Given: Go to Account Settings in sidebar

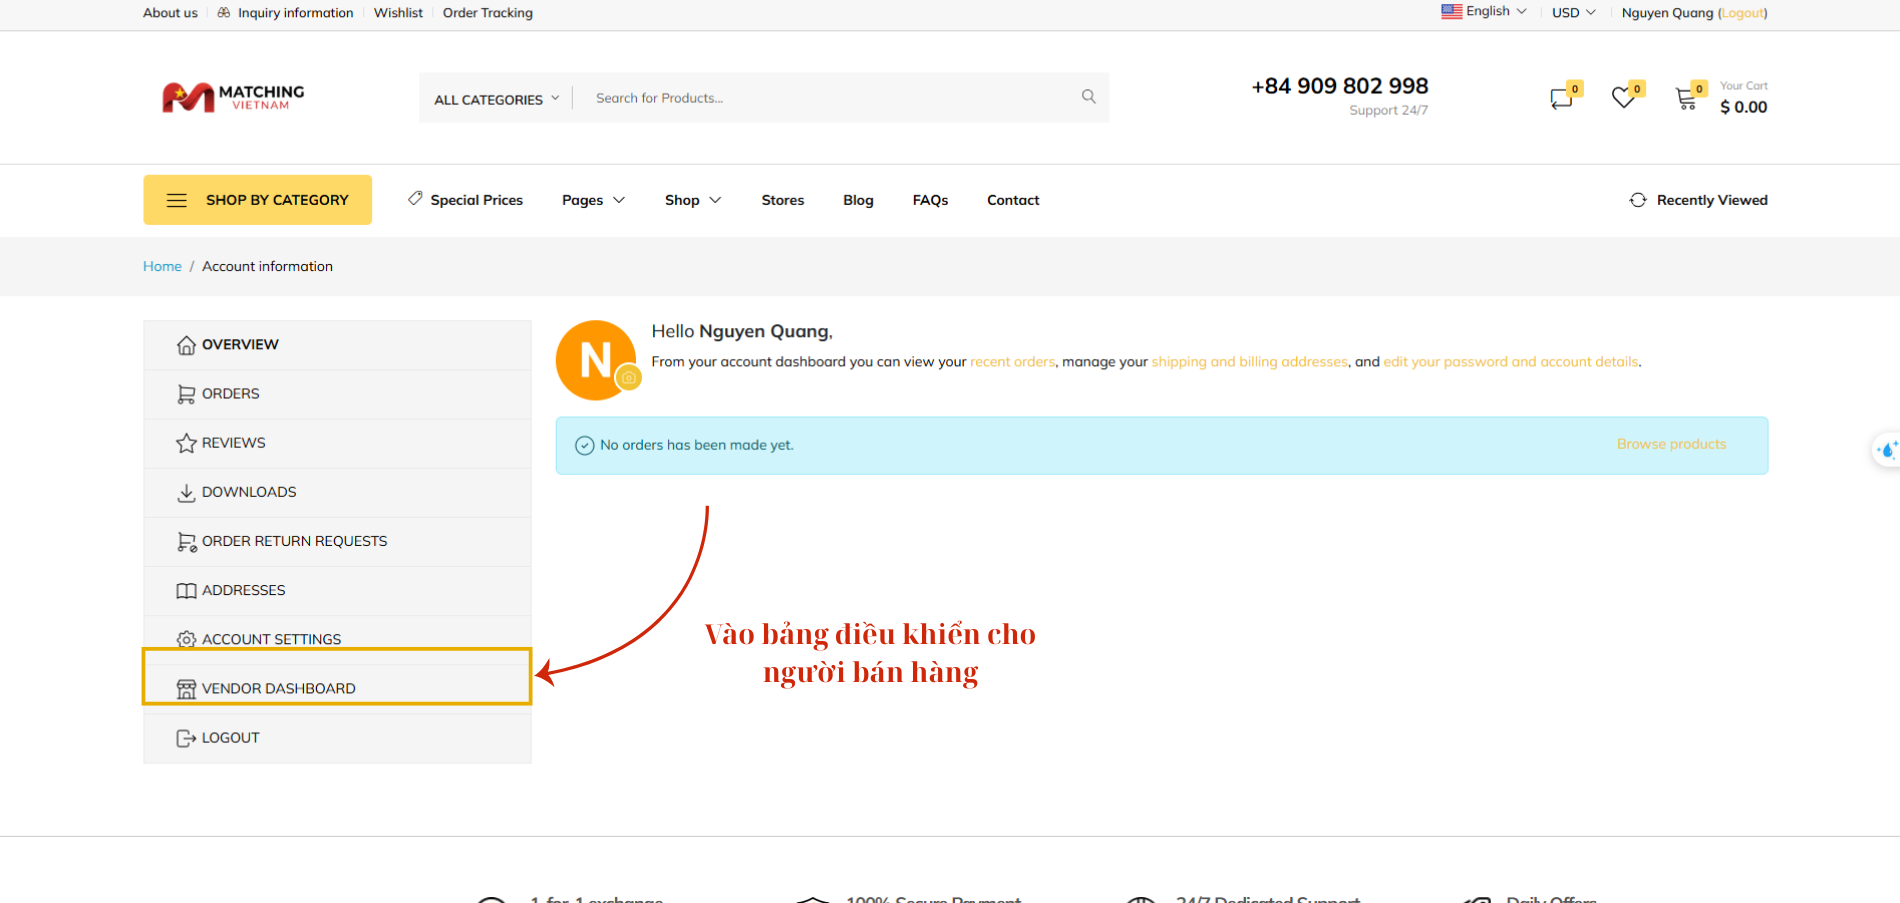Looking at the screenshot, I should (271, 639).
